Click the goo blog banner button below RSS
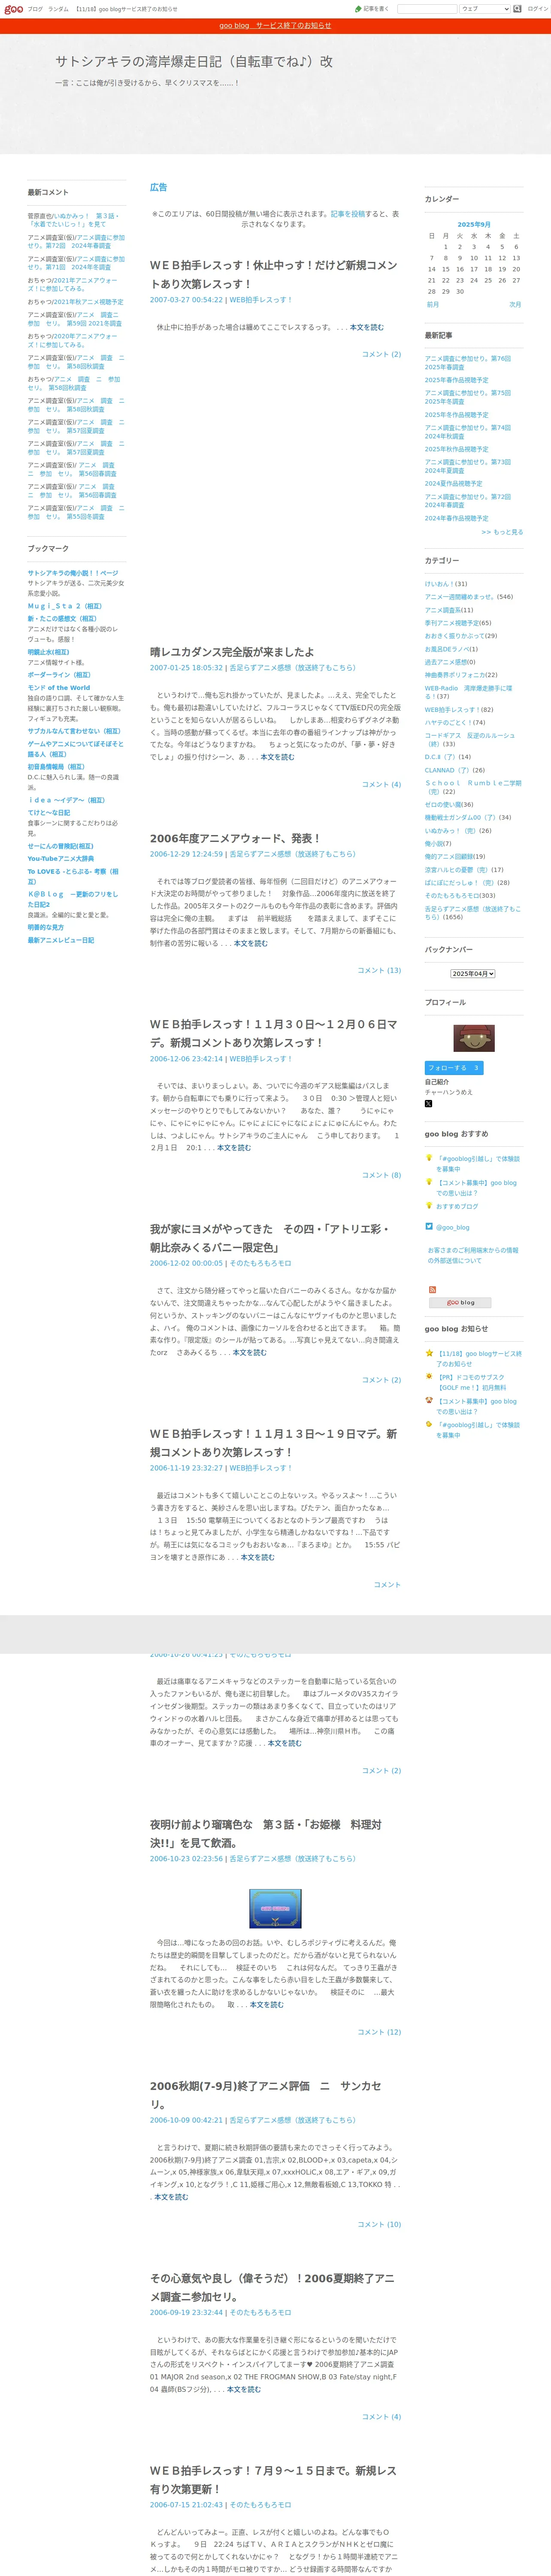551x2576 pixels. 460,1303
